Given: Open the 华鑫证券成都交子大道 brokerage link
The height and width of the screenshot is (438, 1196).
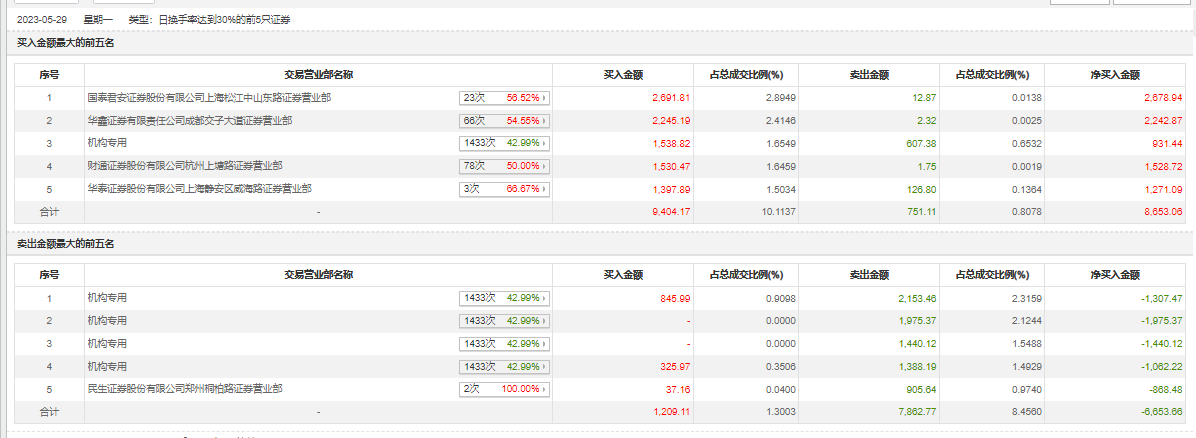Looking at the screenshot, I should [190, 121].
